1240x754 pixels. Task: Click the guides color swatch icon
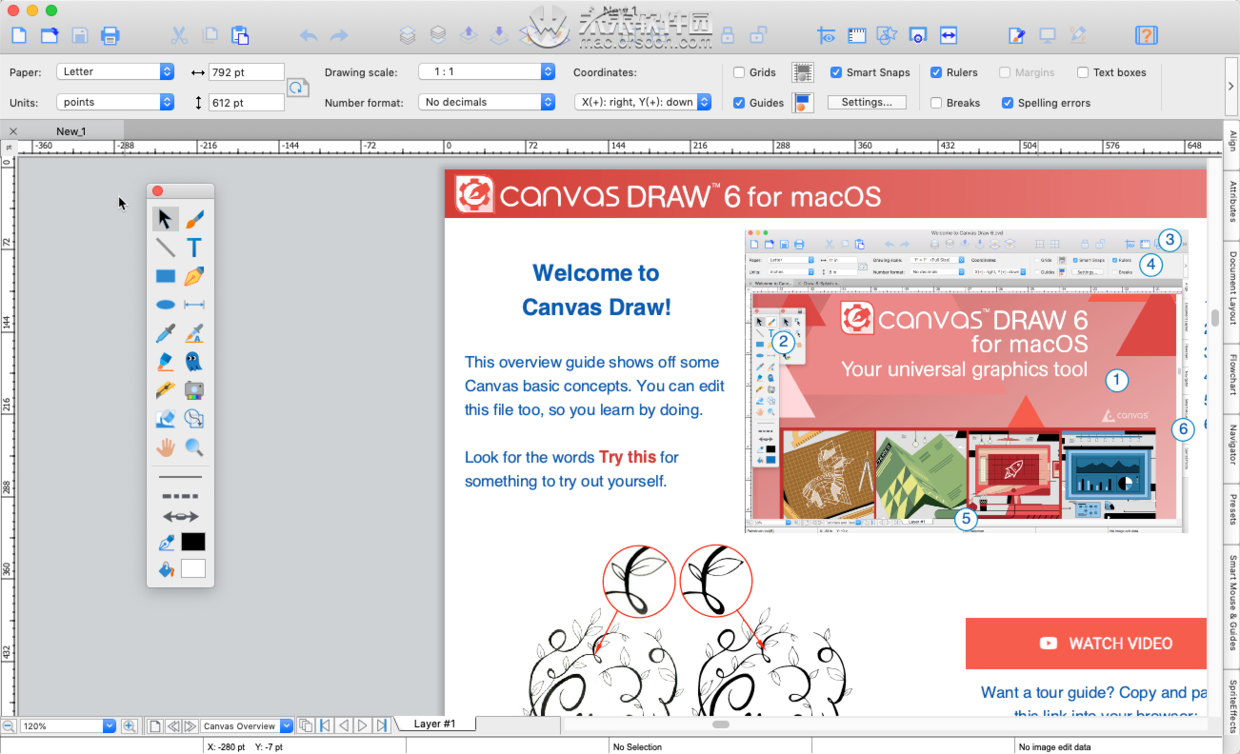click(x=801, y=102)
